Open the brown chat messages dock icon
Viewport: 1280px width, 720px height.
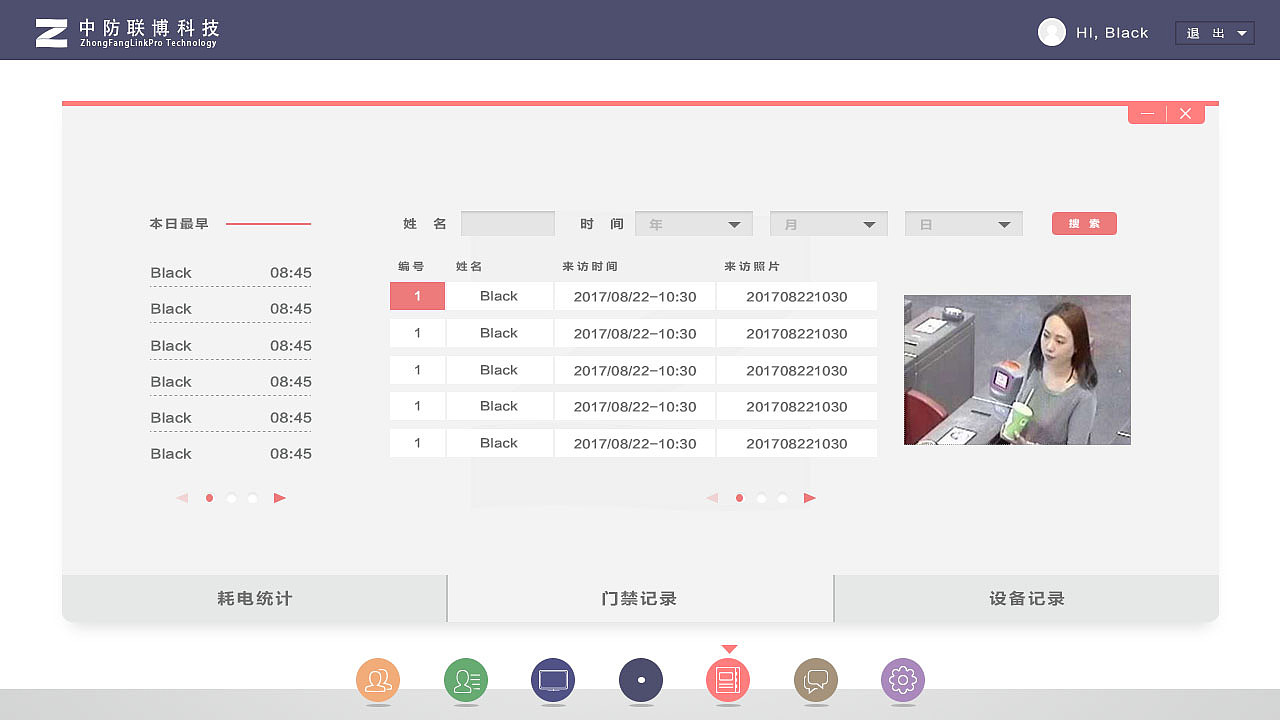pyautogui.click(x=816, y=681)
